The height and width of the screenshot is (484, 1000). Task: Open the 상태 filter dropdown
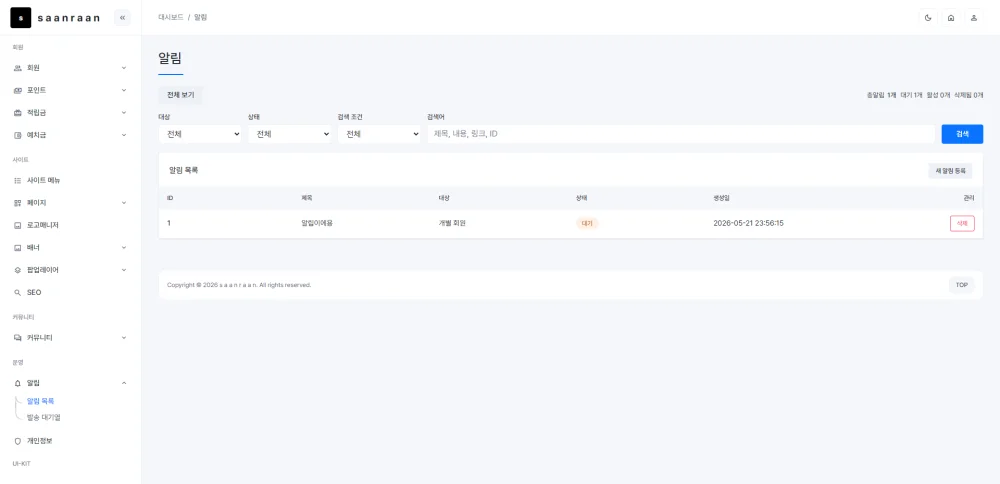(290, 134)
